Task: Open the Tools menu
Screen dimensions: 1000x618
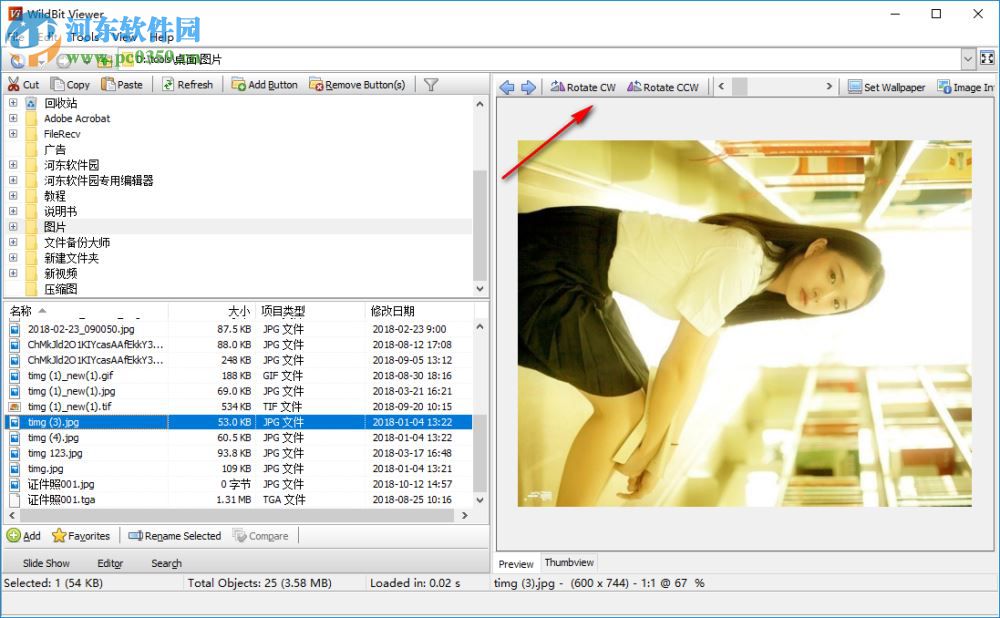Action: pos(84,36)
